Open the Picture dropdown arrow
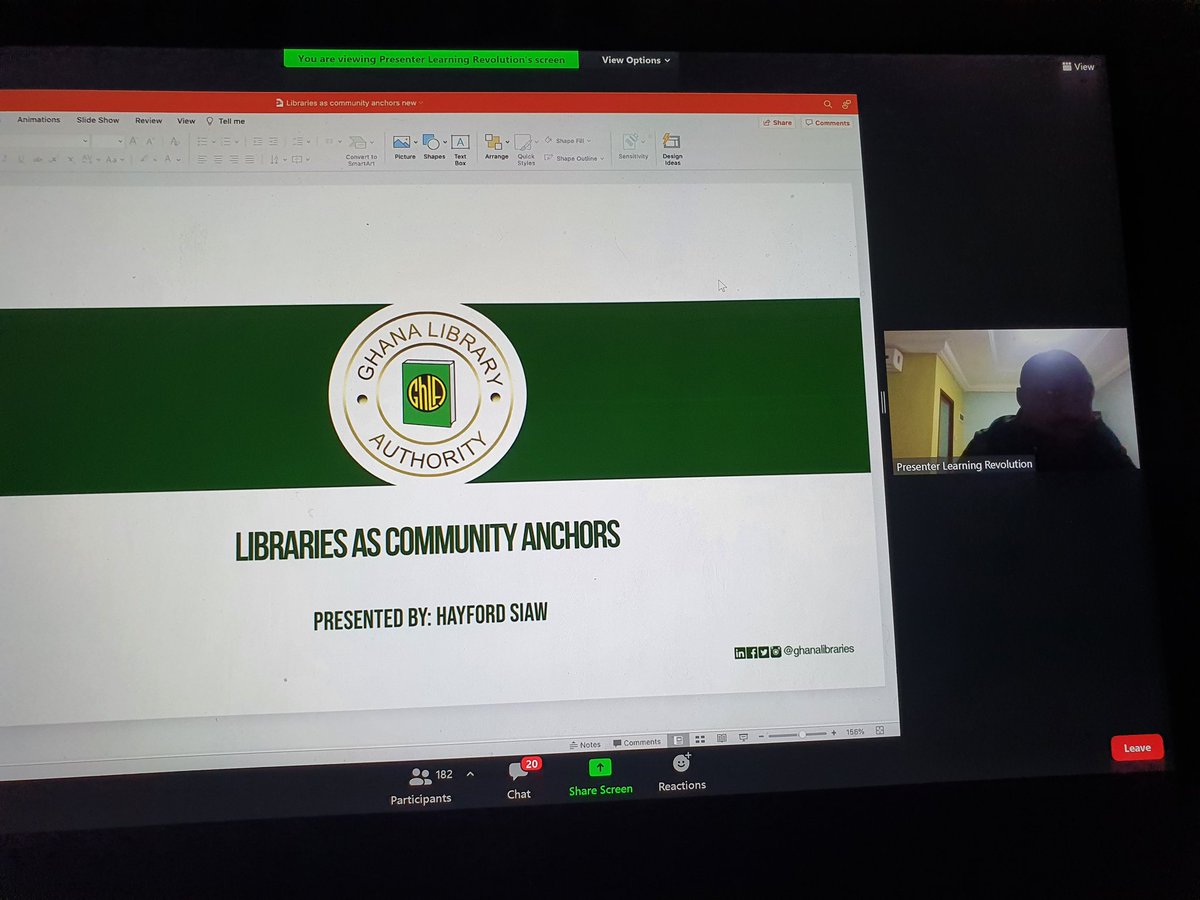 [415, 142]
